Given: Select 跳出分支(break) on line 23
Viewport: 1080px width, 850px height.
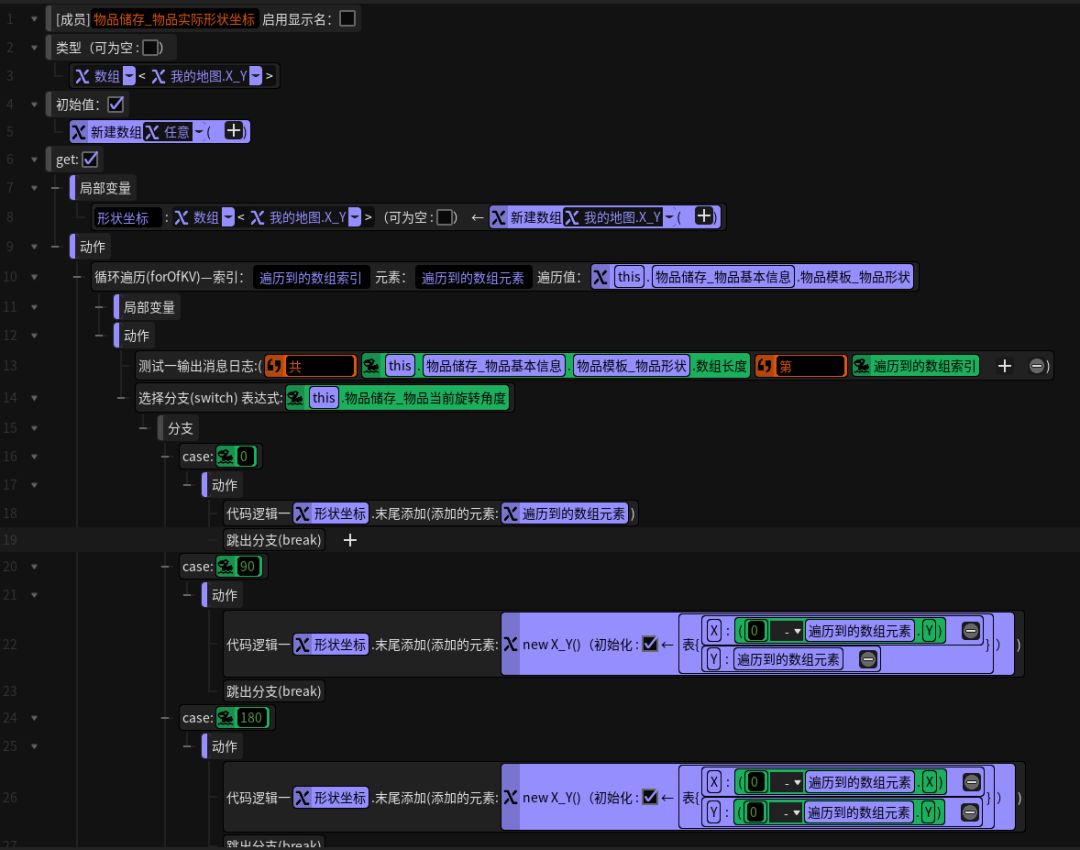Looking at the screenshot, I should tap(273, 691).
